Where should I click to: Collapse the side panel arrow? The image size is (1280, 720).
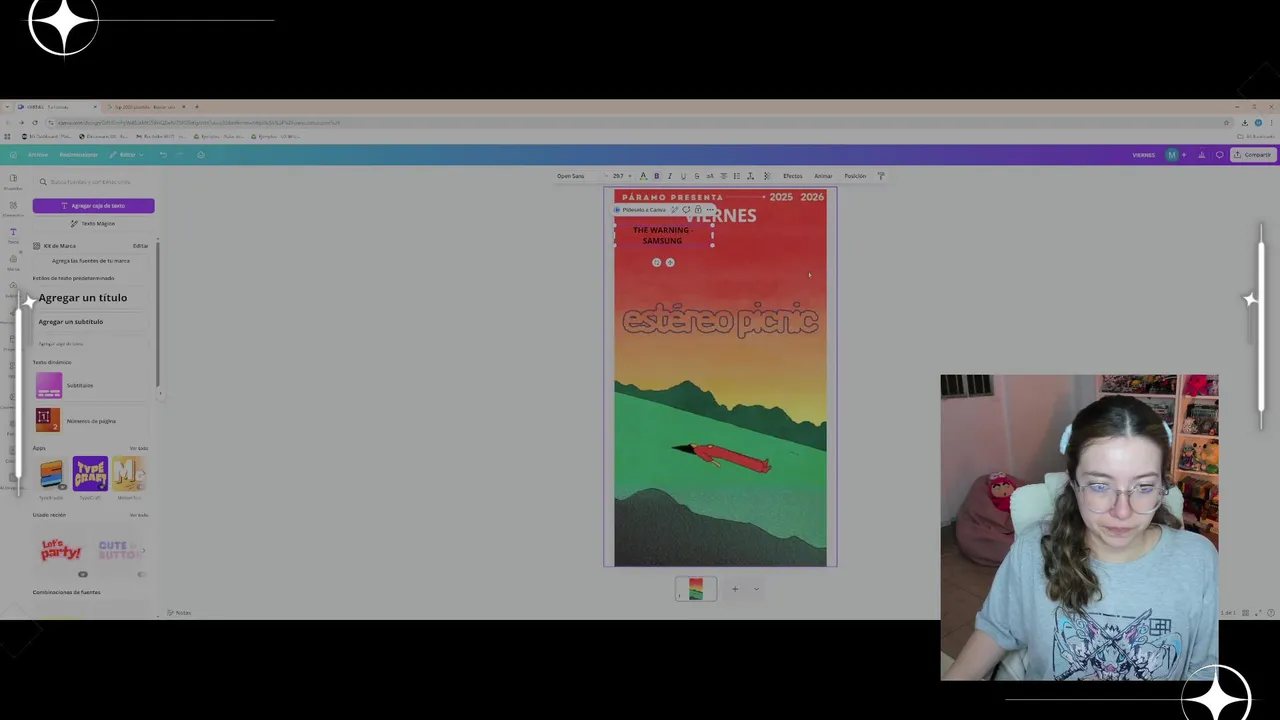[x=160, y=394]
